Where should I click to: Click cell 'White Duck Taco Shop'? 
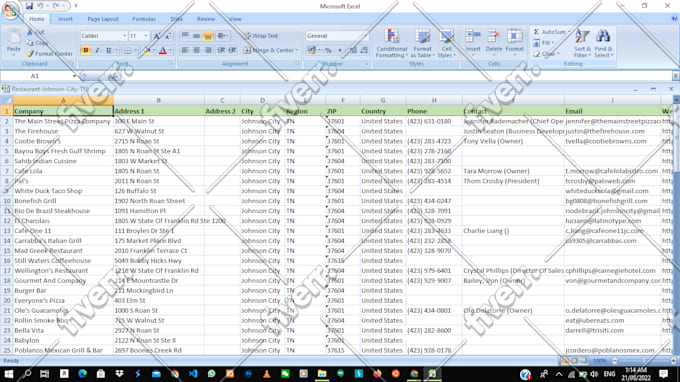click(x=63, y=191)
